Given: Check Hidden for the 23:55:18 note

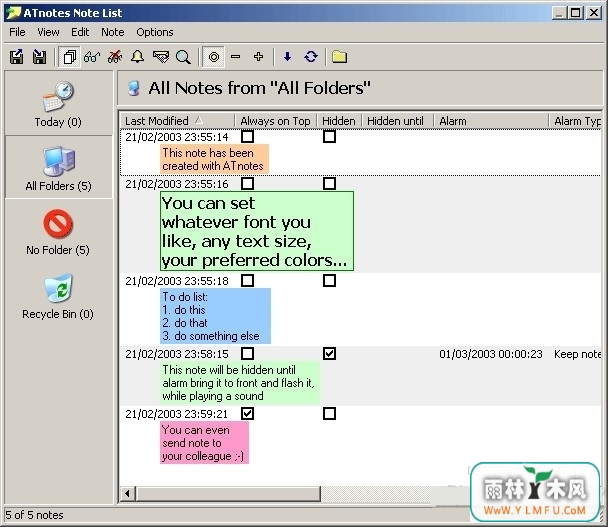Looking at the screenshot, I should (x=329, y=280).
